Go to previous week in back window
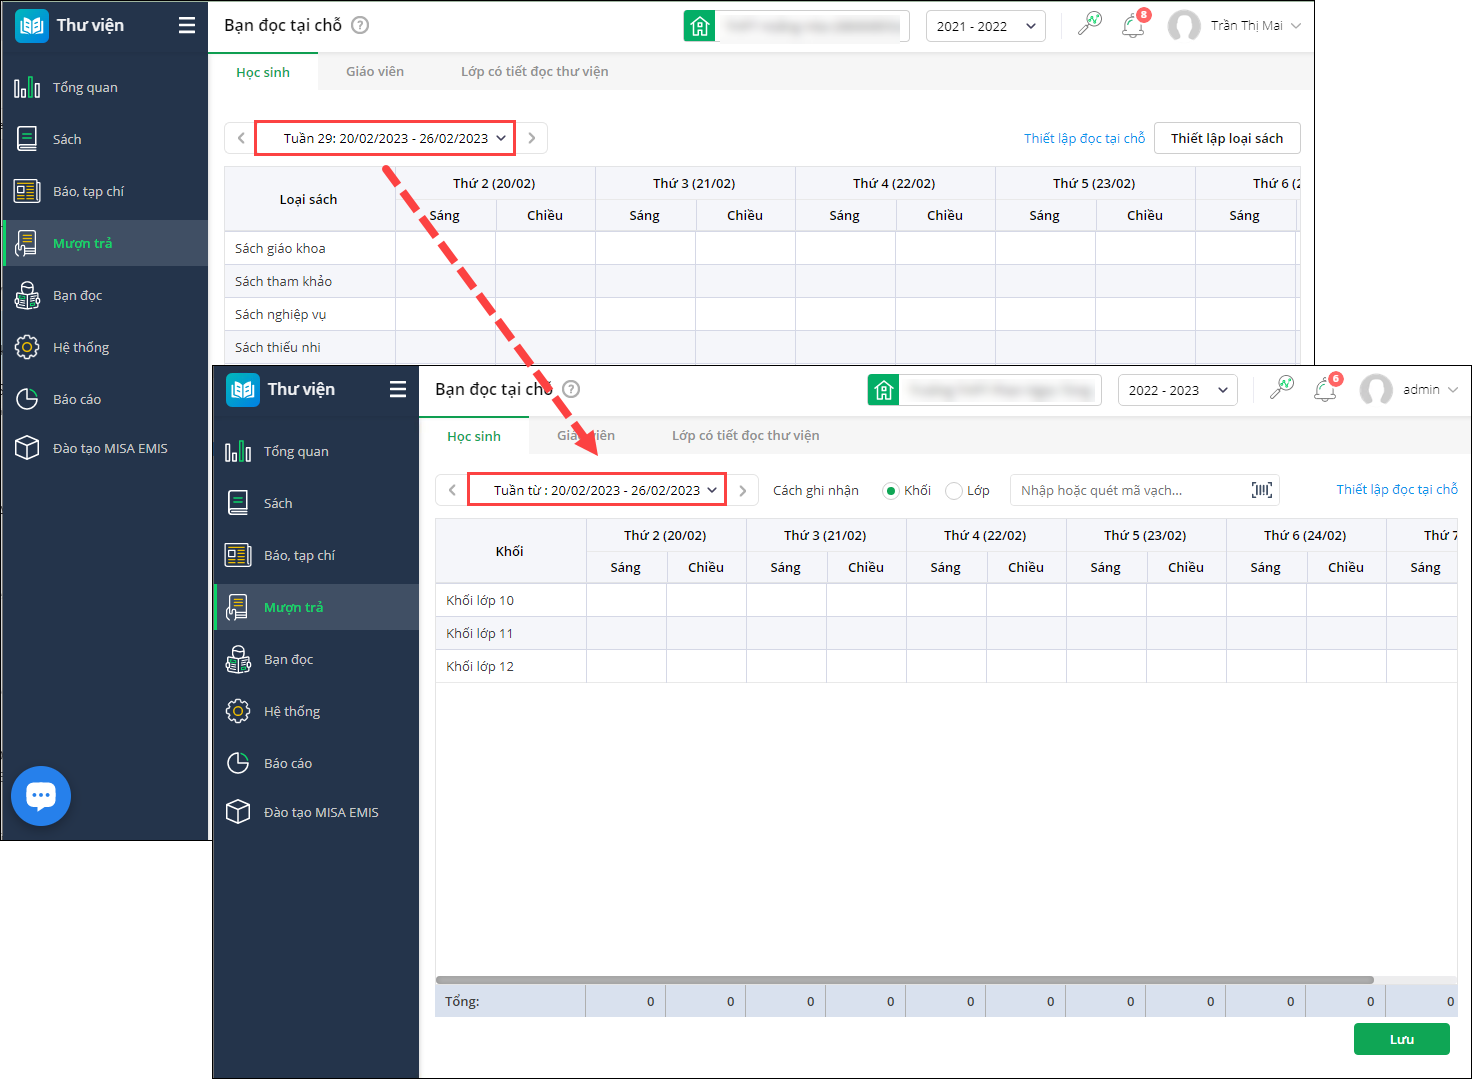Screen dimensions: 1472x1079 [241, 138]
